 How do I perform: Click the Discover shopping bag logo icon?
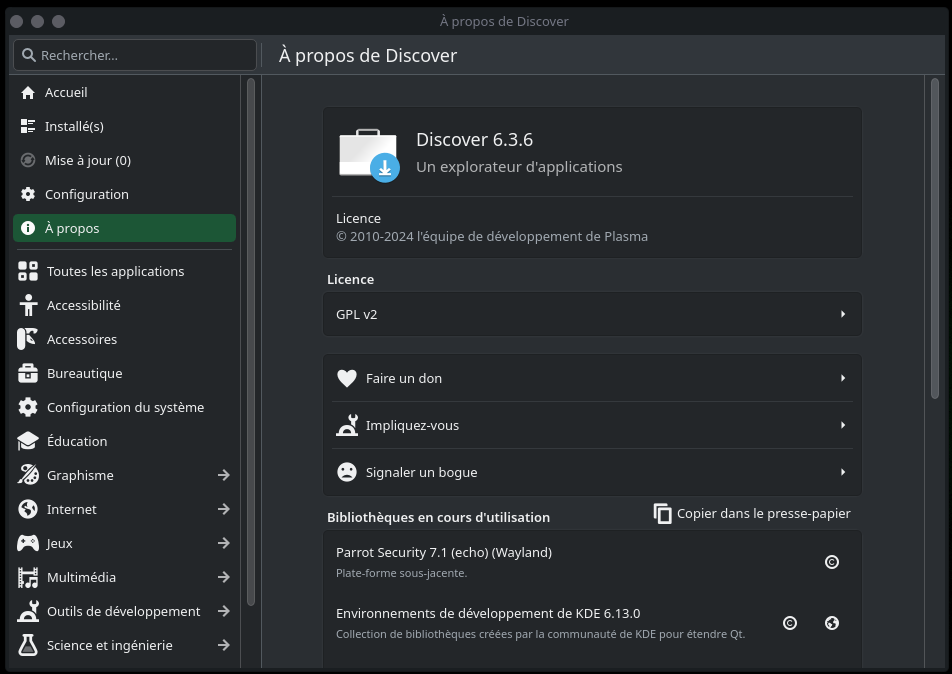point(369,155)
